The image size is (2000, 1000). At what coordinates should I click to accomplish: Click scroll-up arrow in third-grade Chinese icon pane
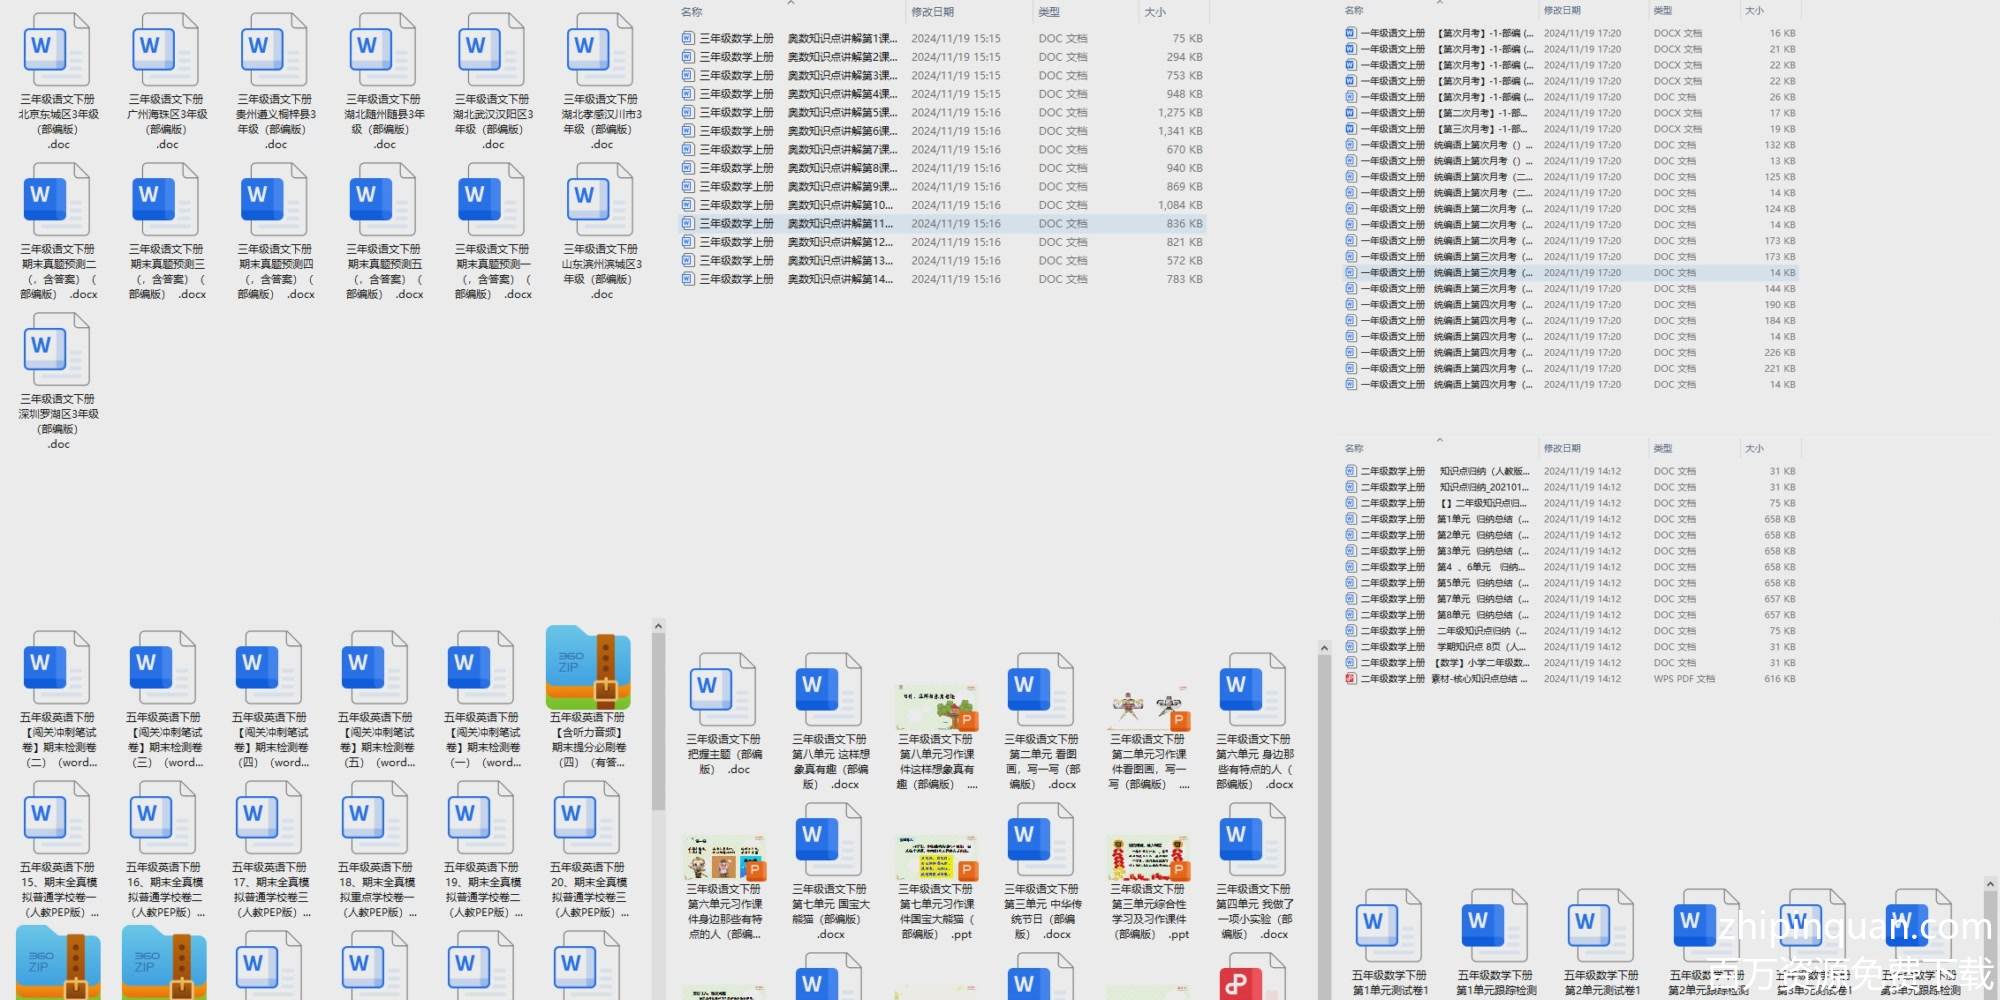click(1324, 649)
